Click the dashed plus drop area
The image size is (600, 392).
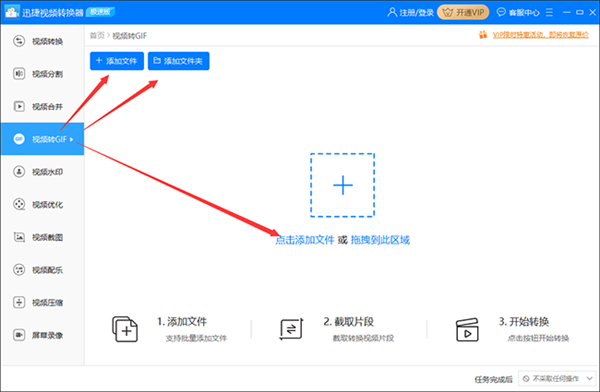[x=342, y=185]
